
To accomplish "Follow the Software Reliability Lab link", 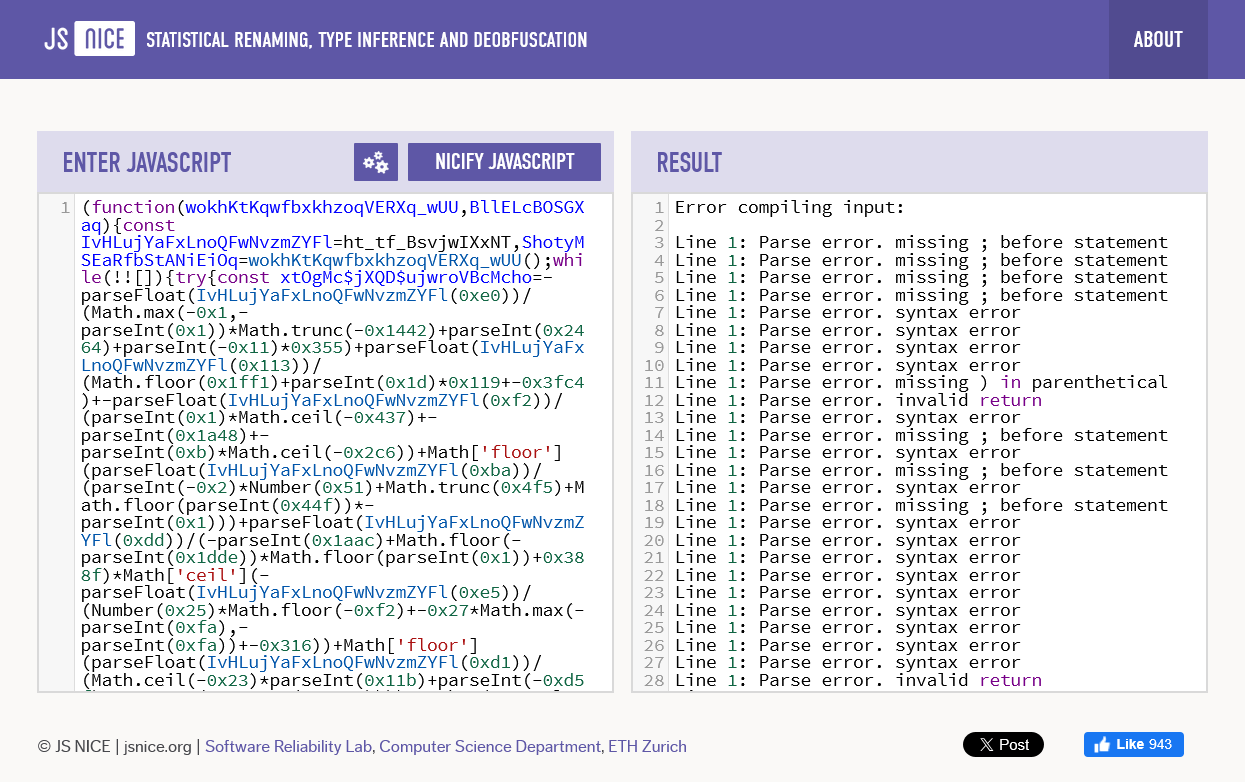I will 288,746.
